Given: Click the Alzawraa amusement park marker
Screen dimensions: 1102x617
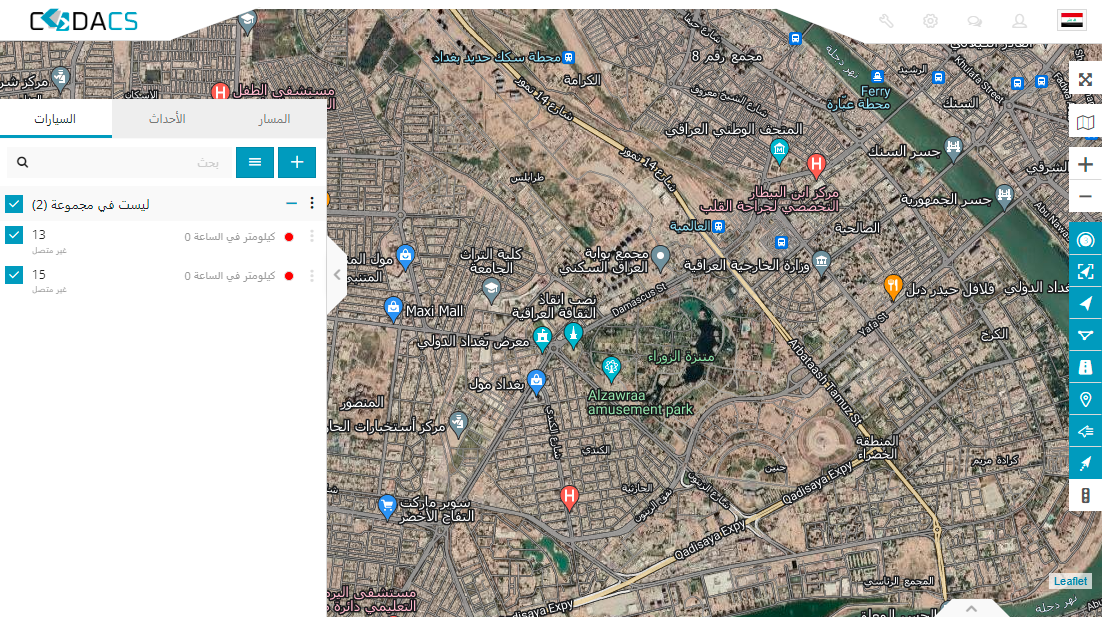Looking at the screenshot, I should point(611,368).
